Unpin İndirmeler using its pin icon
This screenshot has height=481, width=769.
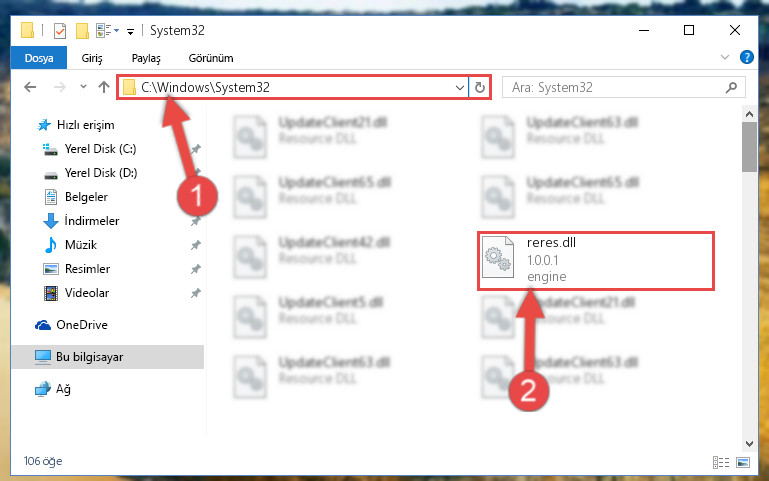(x=196, y=221)
